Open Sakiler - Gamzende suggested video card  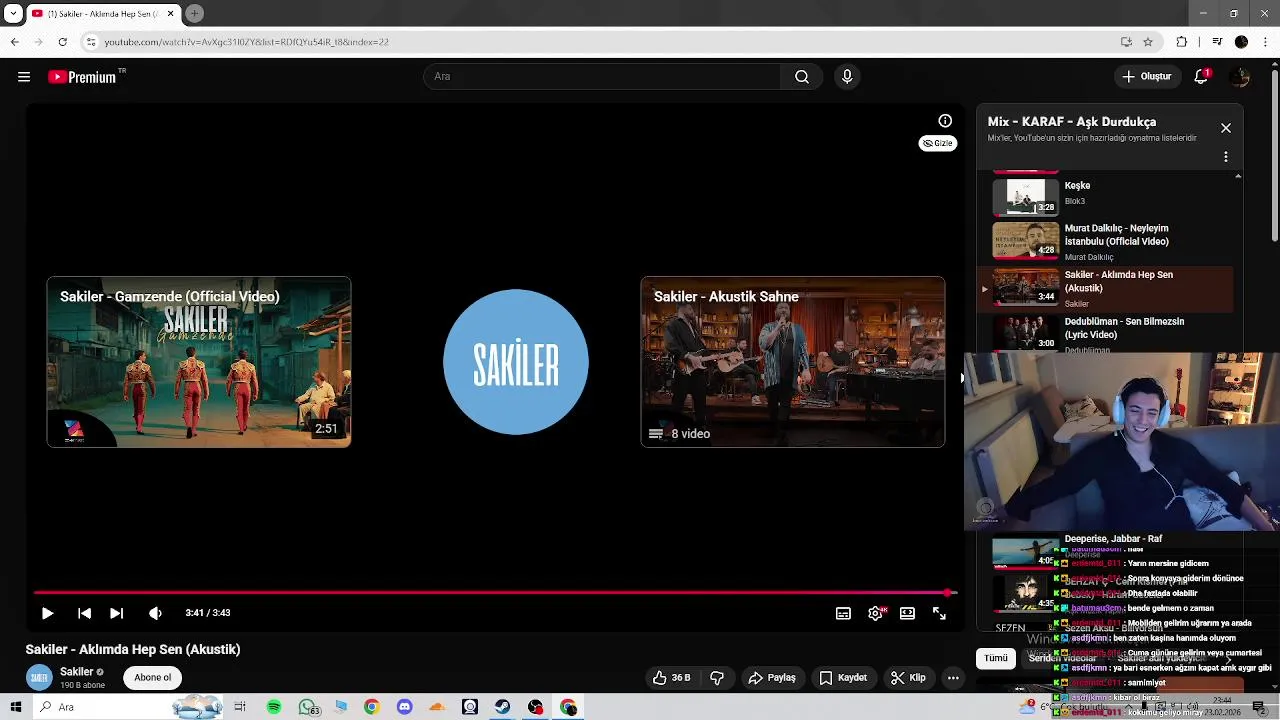point(199,362)
